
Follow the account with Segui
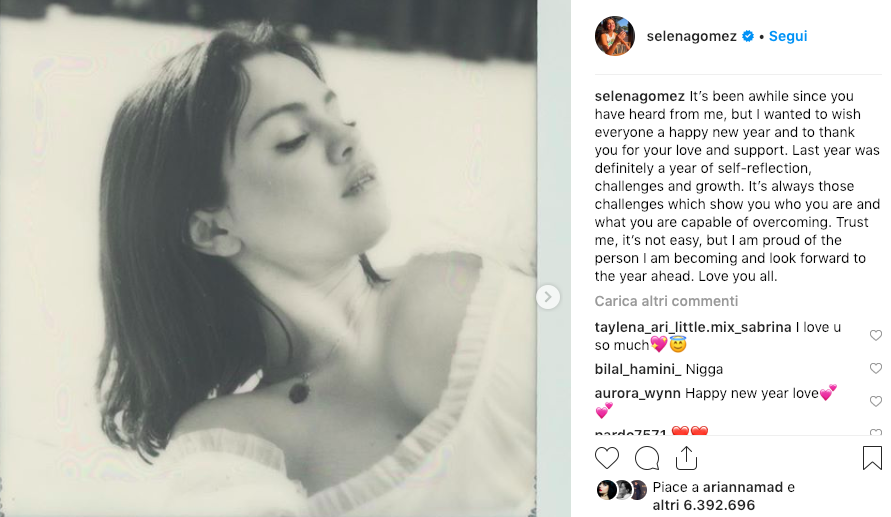coord(788,36)
